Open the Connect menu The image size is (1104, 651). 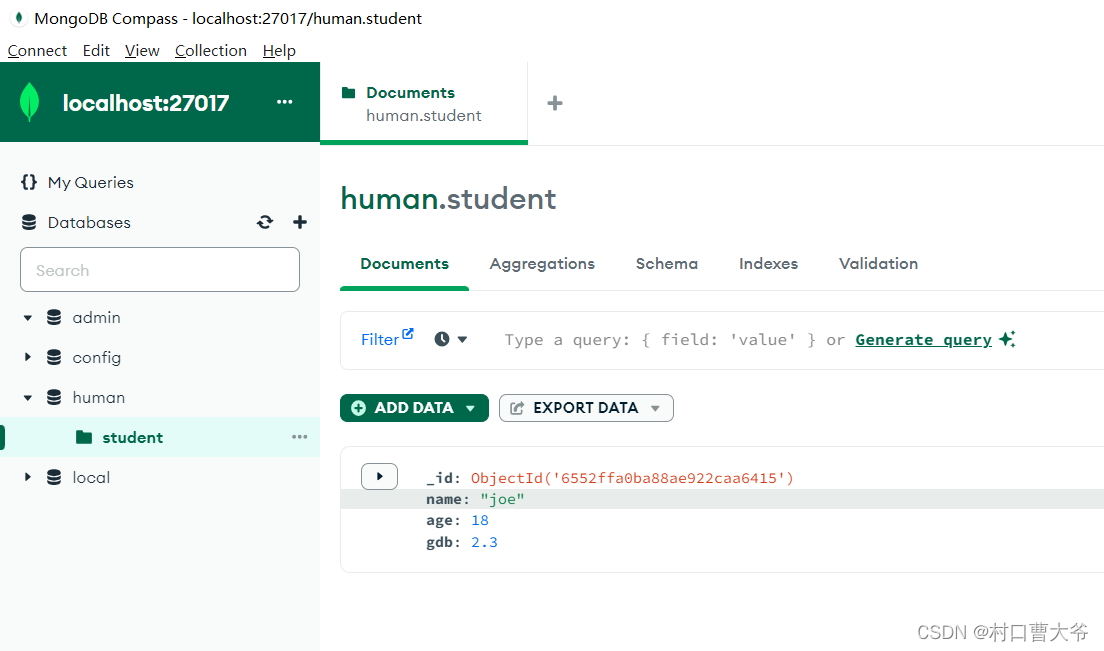37,51
